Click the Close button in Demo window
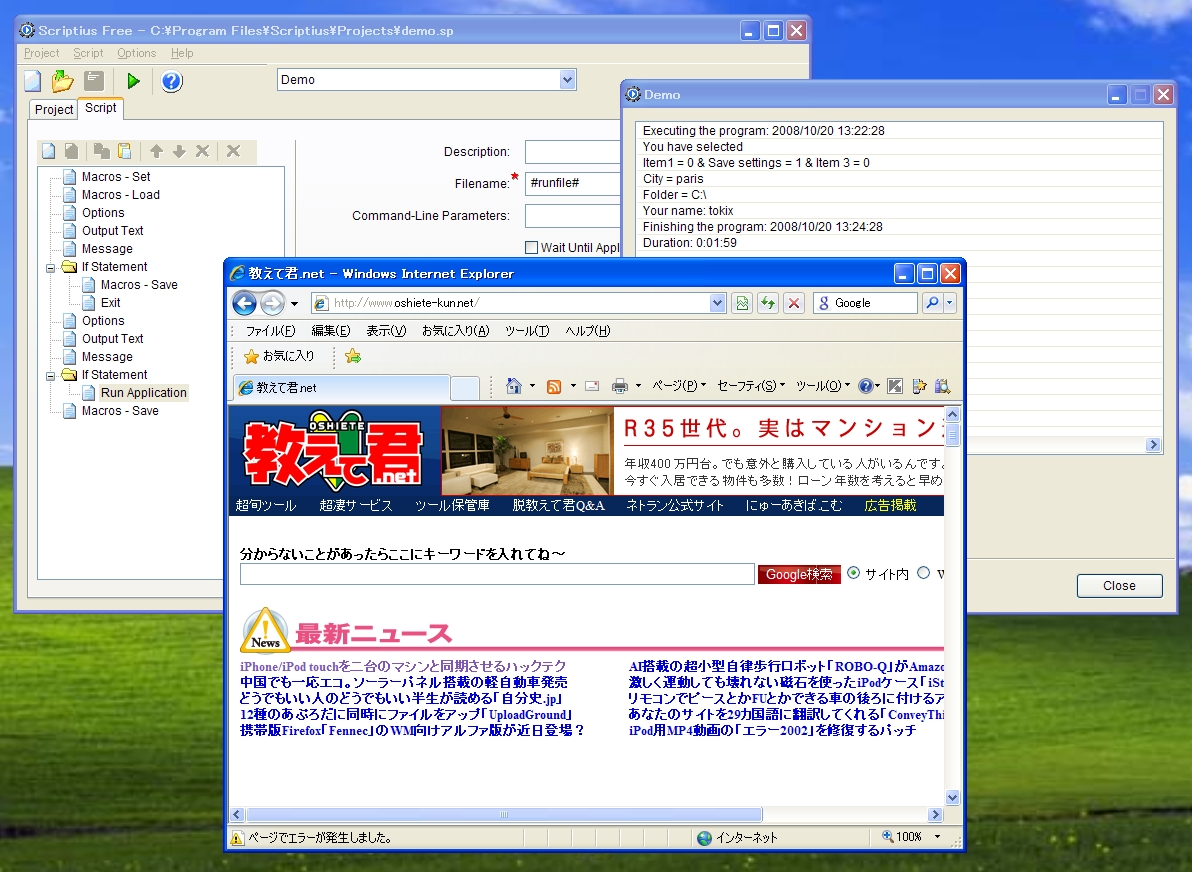 point(1119,585)
